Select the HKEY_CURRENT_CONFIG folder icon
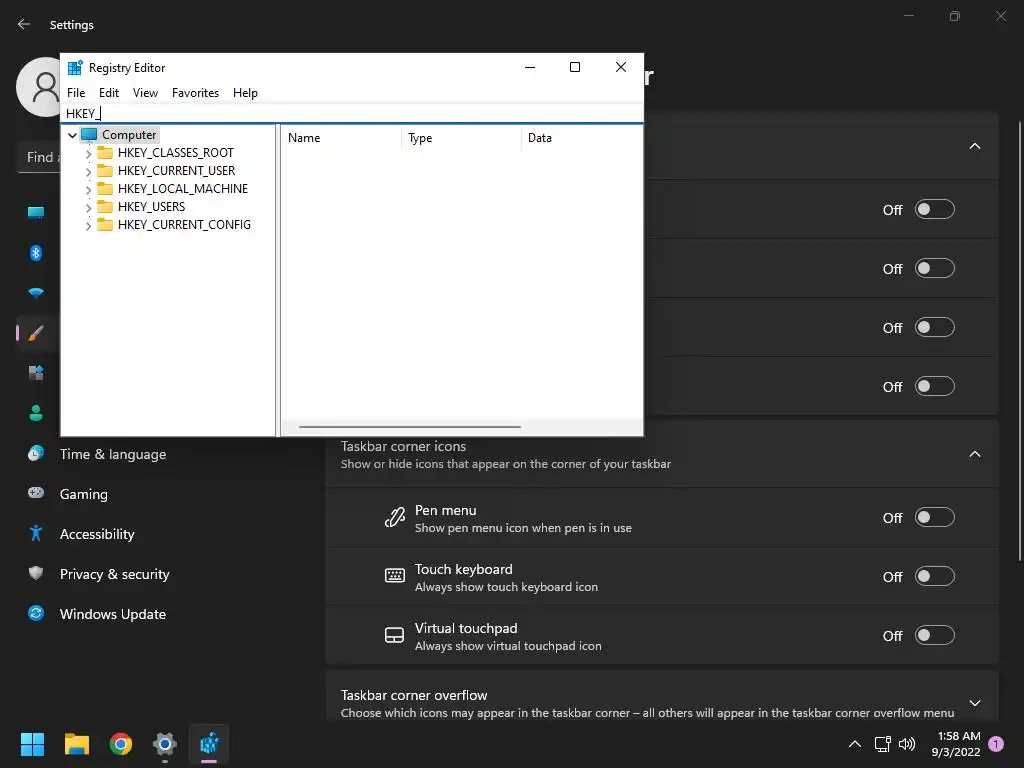 click(x=104, y=225)
